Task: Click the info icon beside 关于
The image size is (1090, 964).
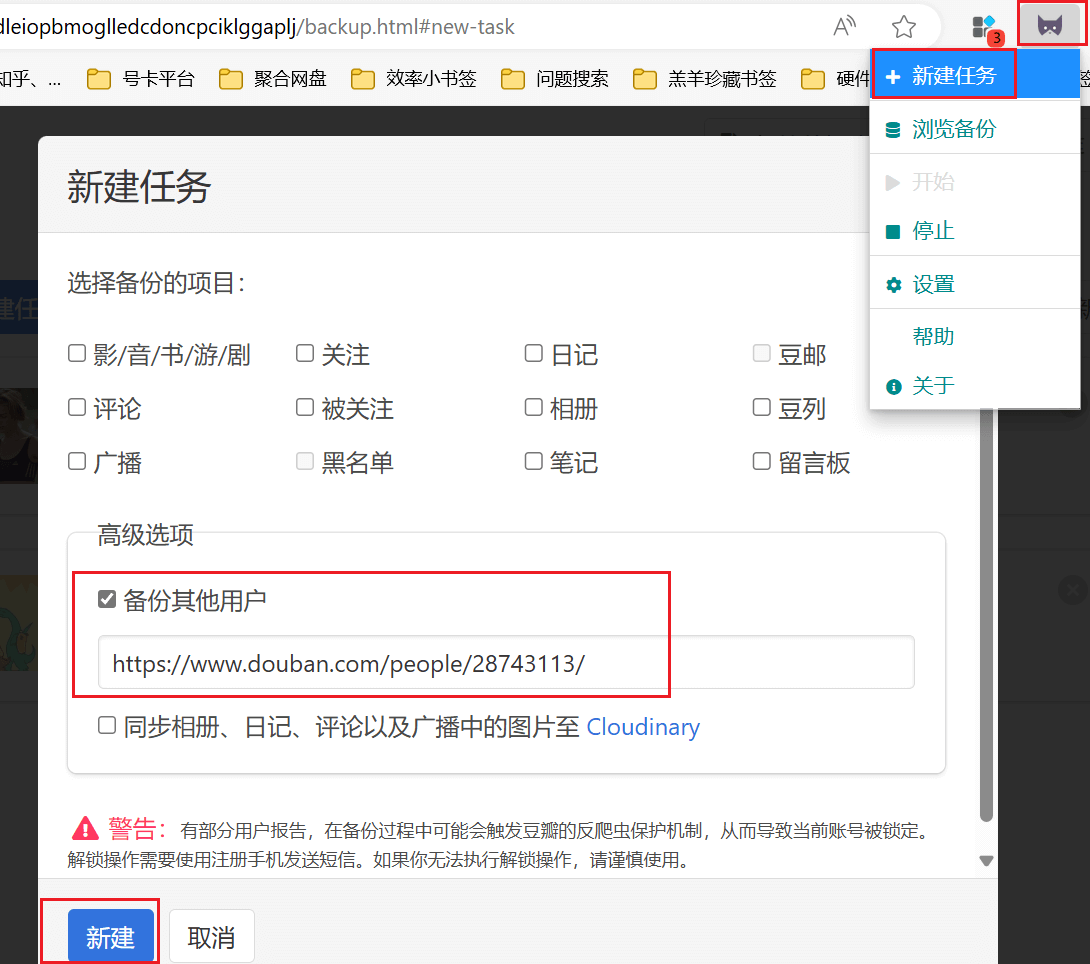Action: pyautogui.click(x=893, y=385)
